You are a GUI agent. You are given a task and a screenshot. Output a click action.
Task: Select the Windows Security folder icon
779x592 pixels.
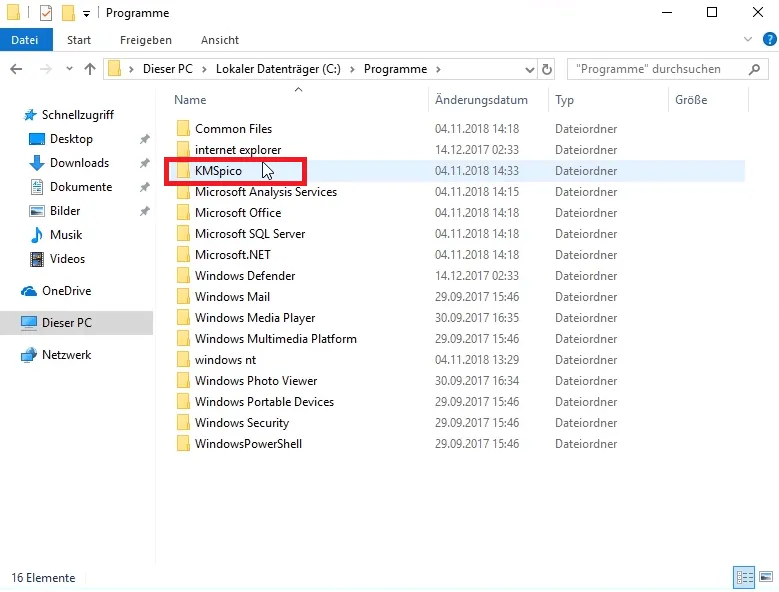[183, 423]
